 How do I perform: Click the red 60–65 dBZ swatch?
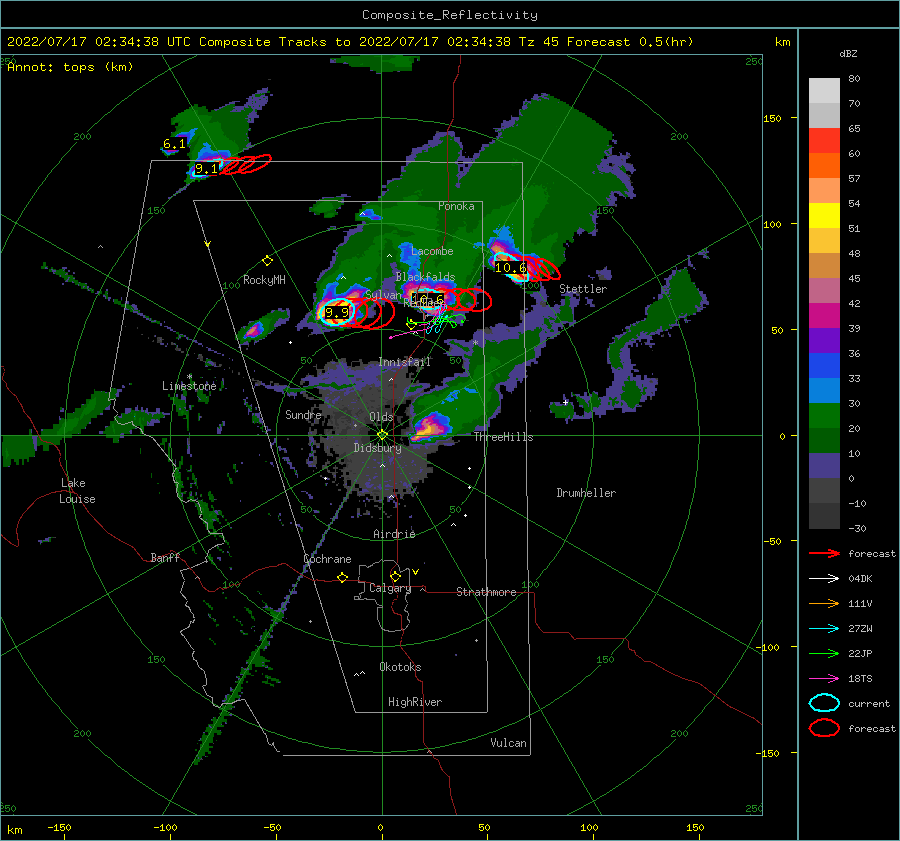824,141
